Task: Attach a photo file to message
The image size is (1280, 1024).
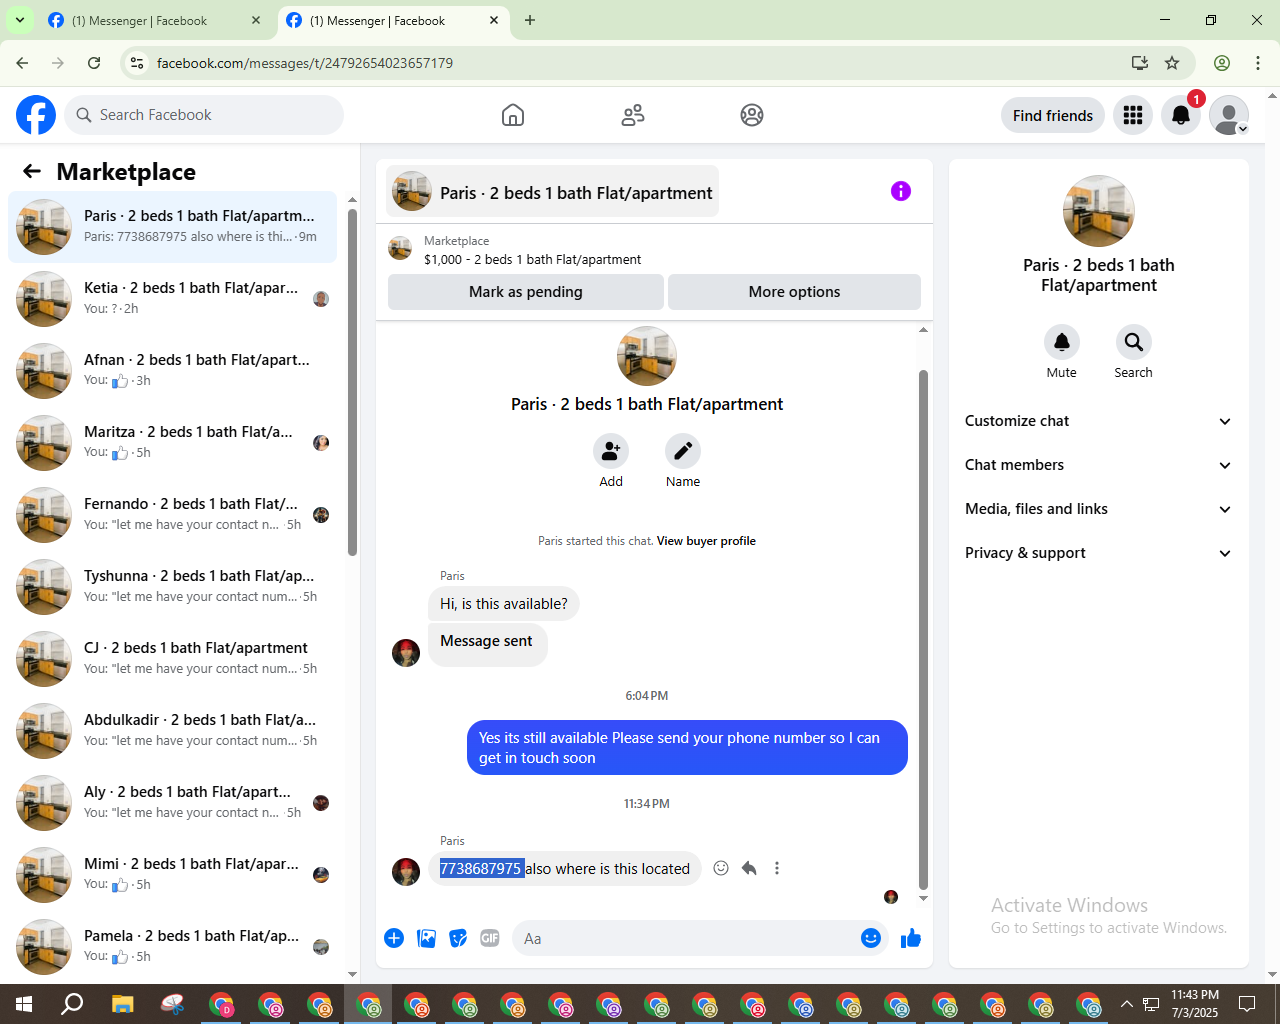Action: (x=426, y=938)
